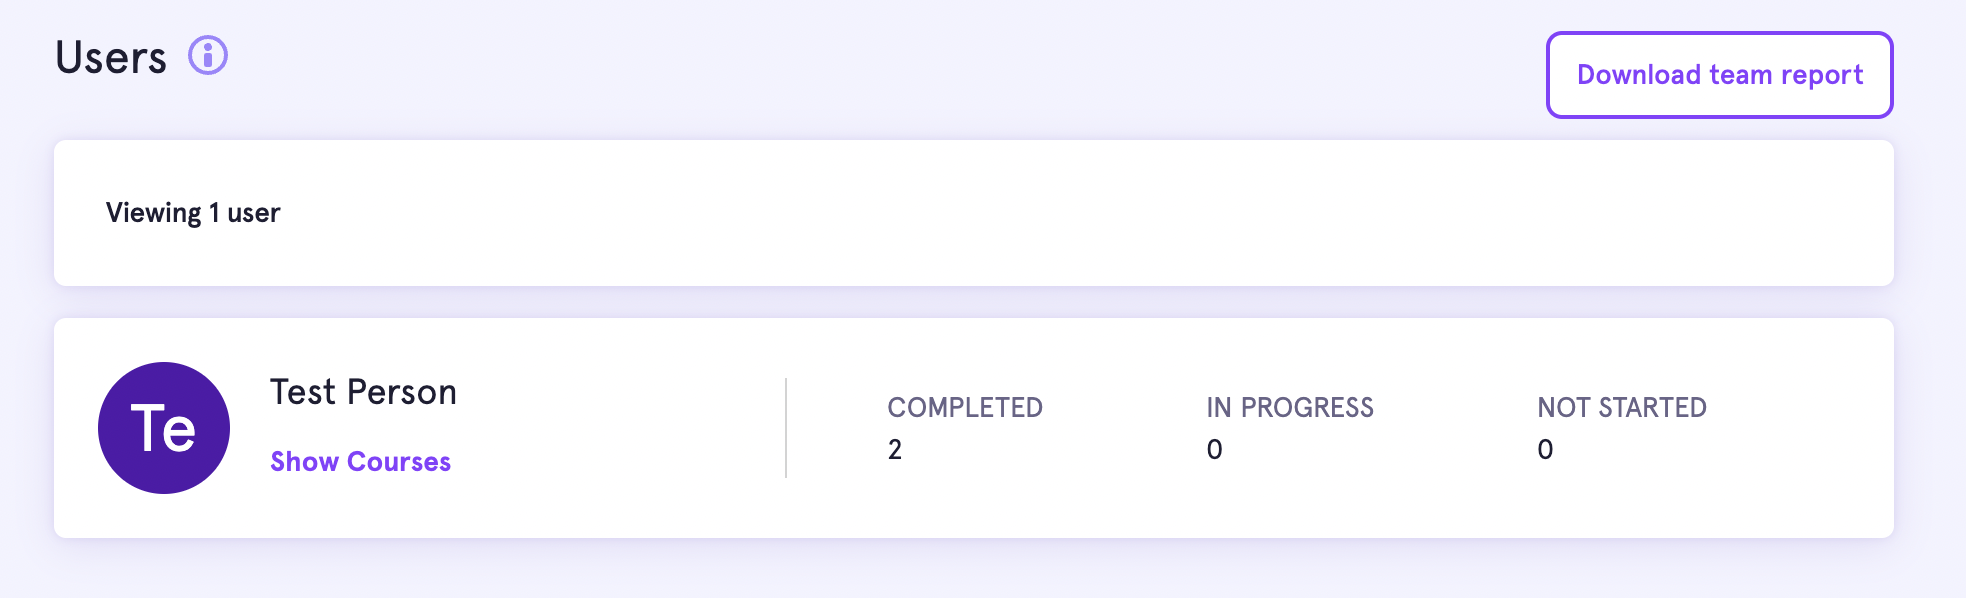1966x598 pixels.
Task: Click the NOT STARTED stat label
Action: 1621,408
